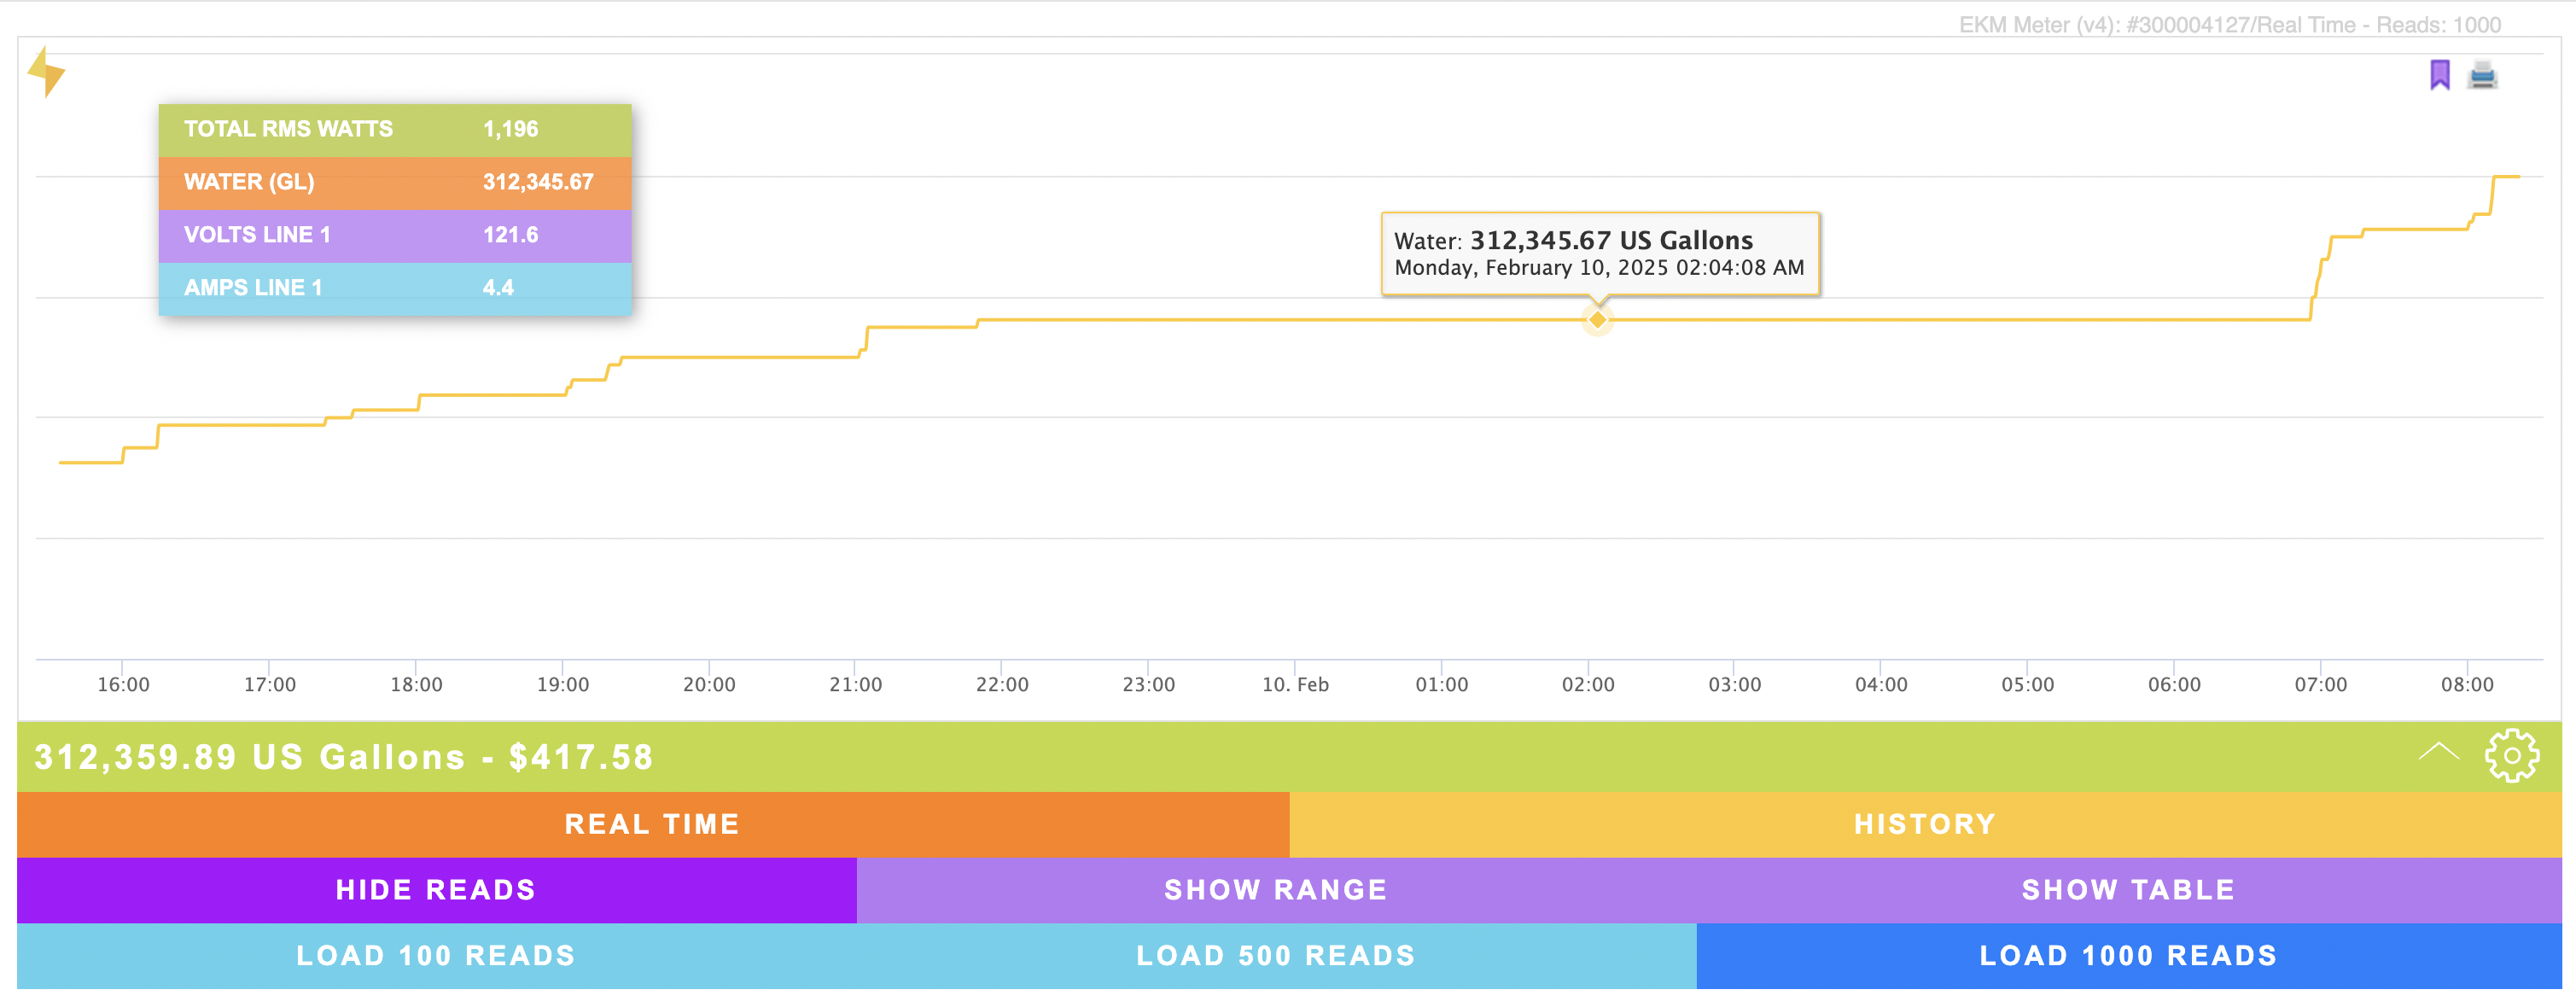This screenshot has width=2576, height=1007.
Task: Load 1000 reads
Action: 2128,956
